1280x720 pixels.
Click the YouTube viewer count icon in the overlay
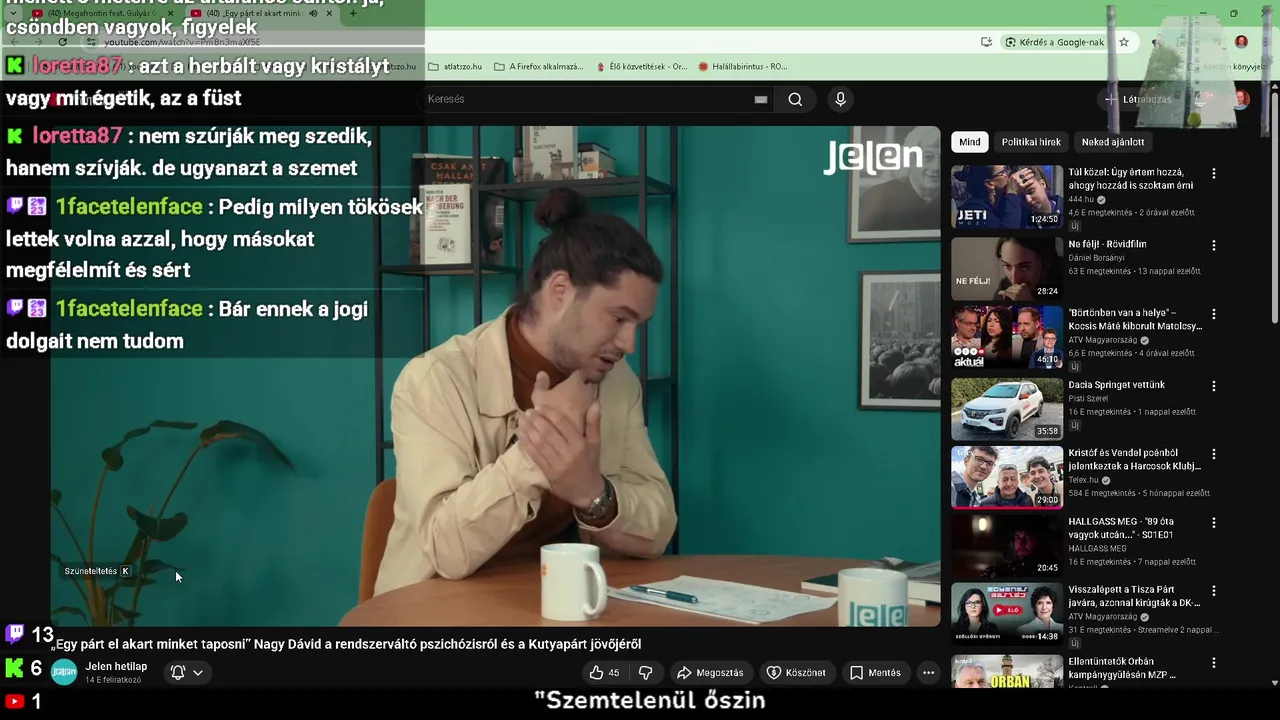click(x=14, y=702)
